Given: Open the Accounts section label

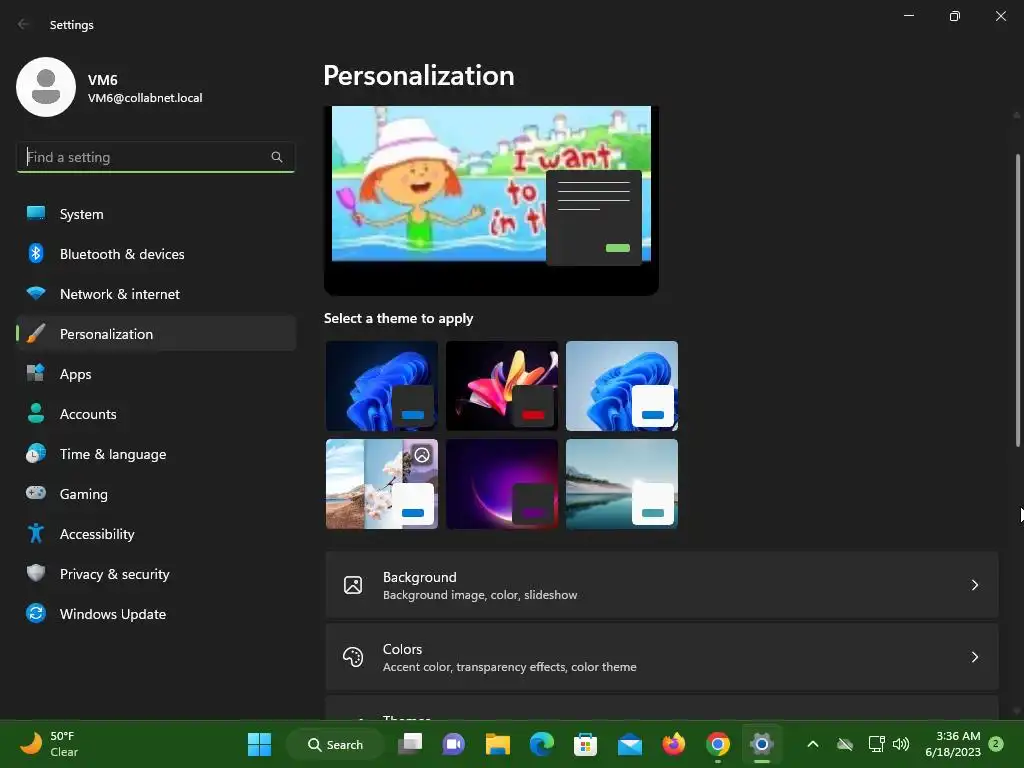Looking at the screenshot, I should [x=88, y=414].
